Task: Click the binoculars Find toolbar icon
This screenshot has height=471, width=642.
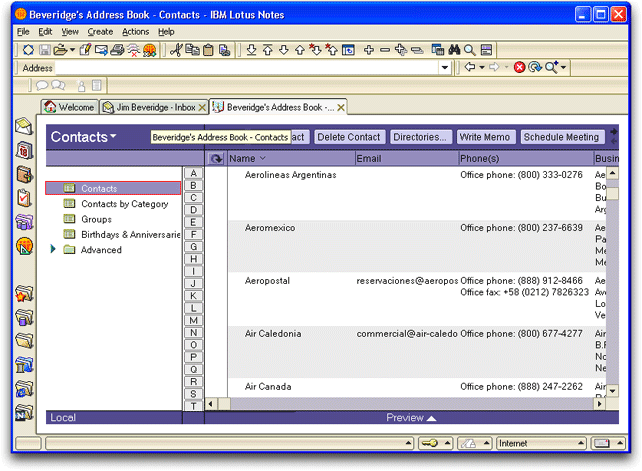Action: click(454, 50)
